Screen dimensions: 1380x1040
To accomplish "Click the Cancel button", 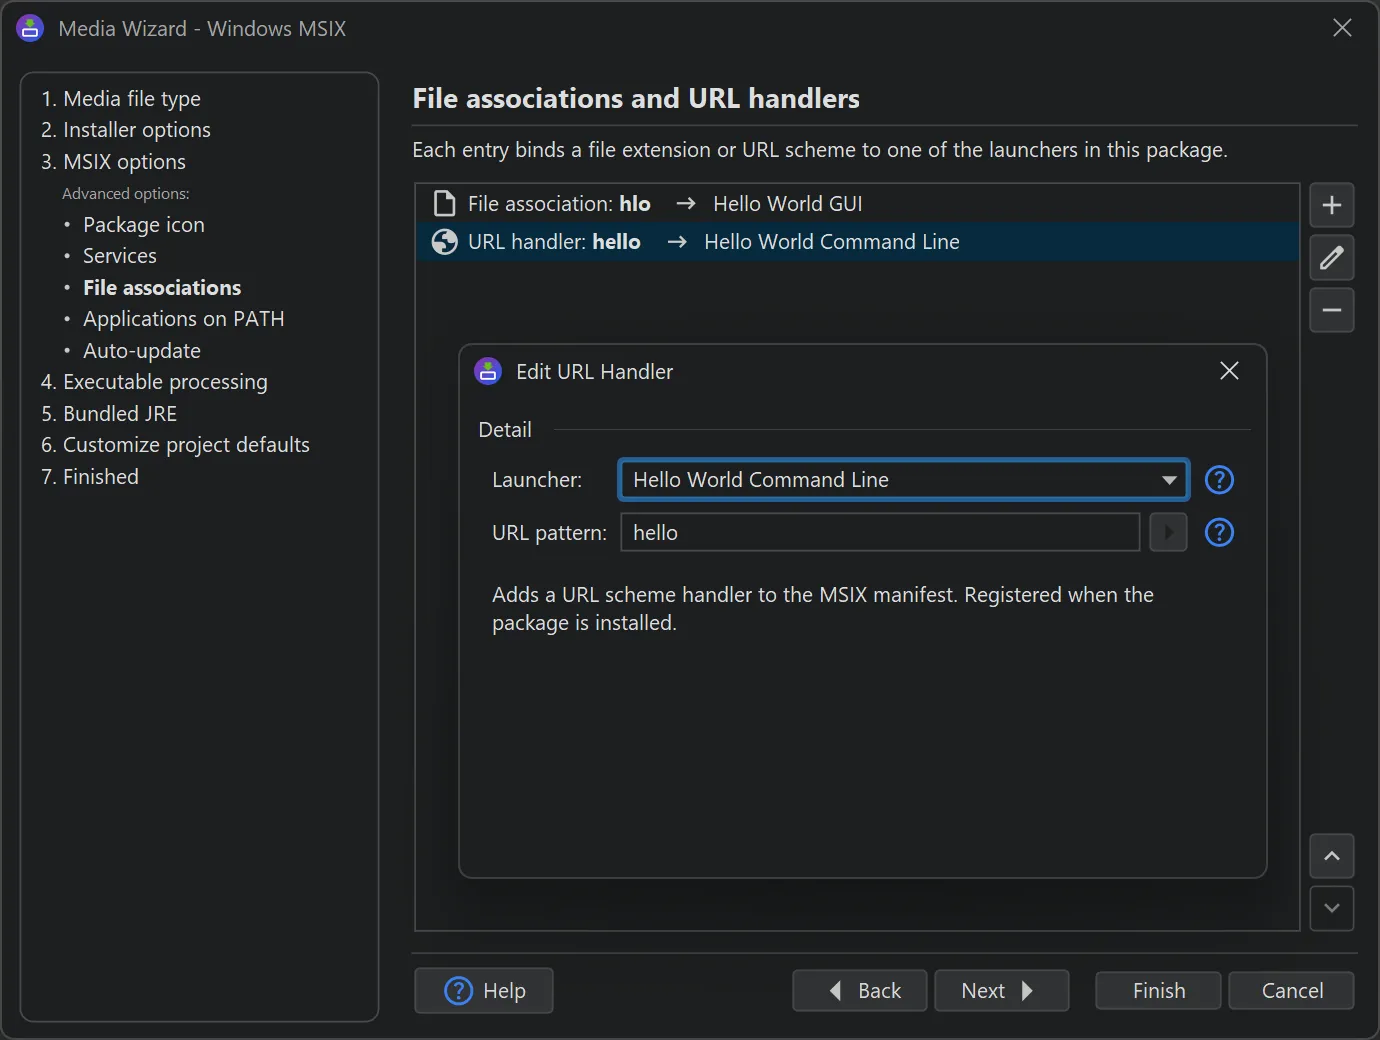I will pos(1292,991).
